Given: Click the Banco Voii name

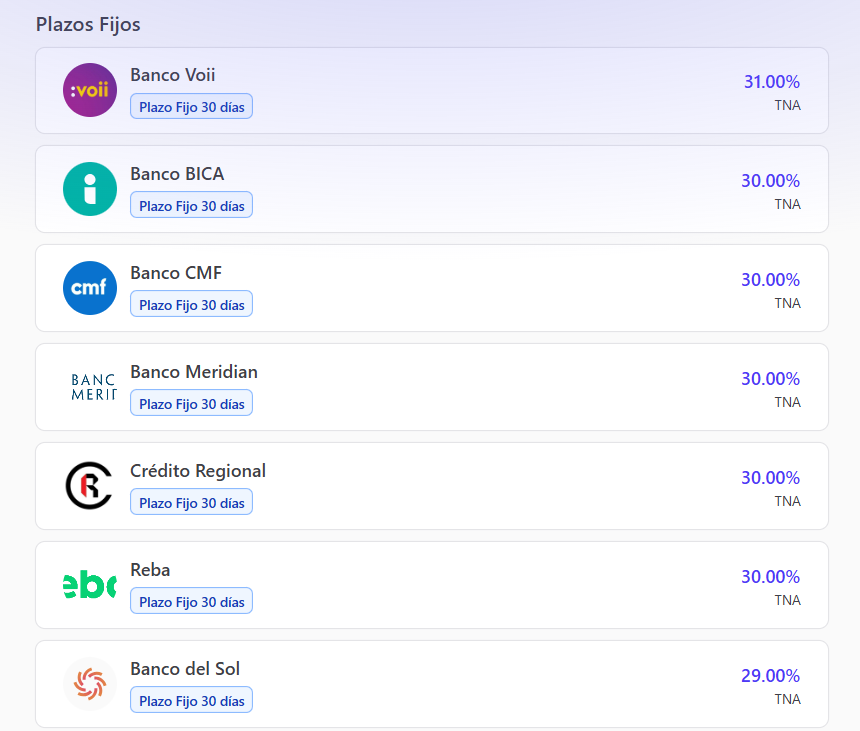Looking at the screenshot, I should click(173, 75).
